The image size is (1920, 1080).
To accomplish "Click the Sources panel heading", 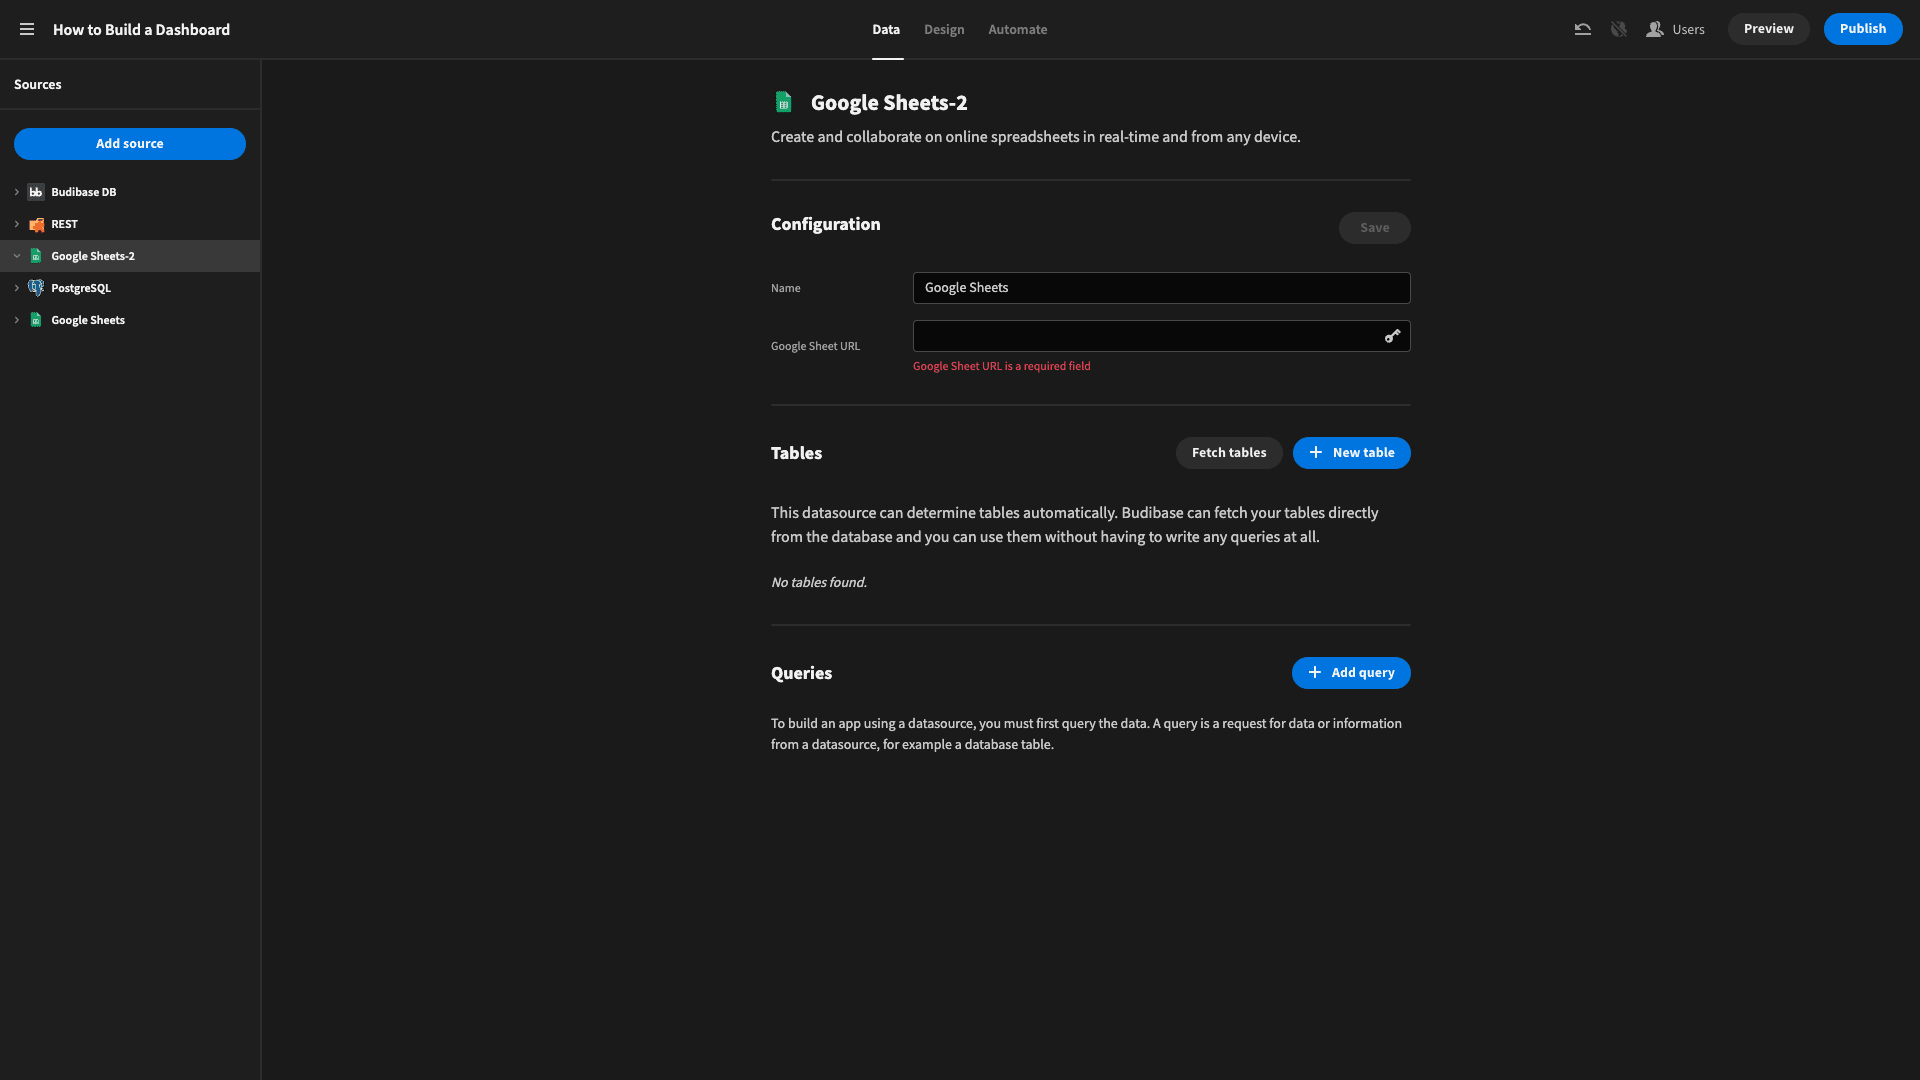I will coord(38,85).
